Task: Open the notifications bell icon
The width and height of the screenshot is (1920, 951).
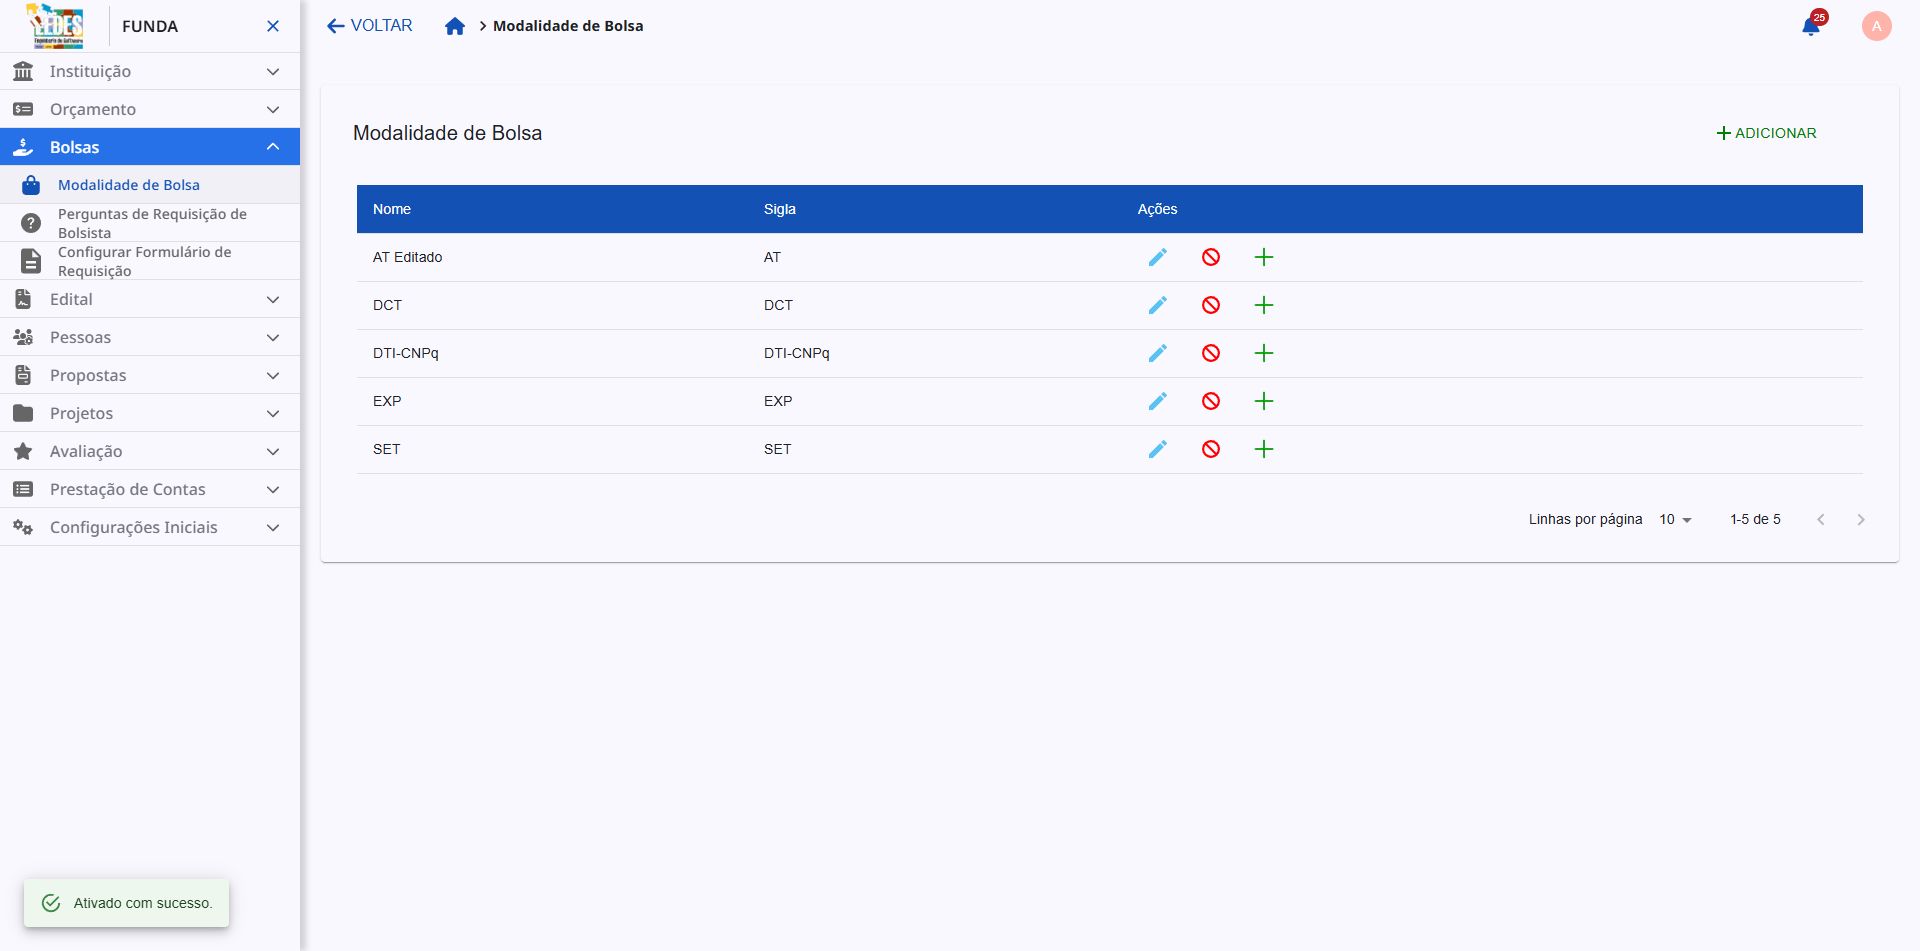Action: click(1811, 26)
